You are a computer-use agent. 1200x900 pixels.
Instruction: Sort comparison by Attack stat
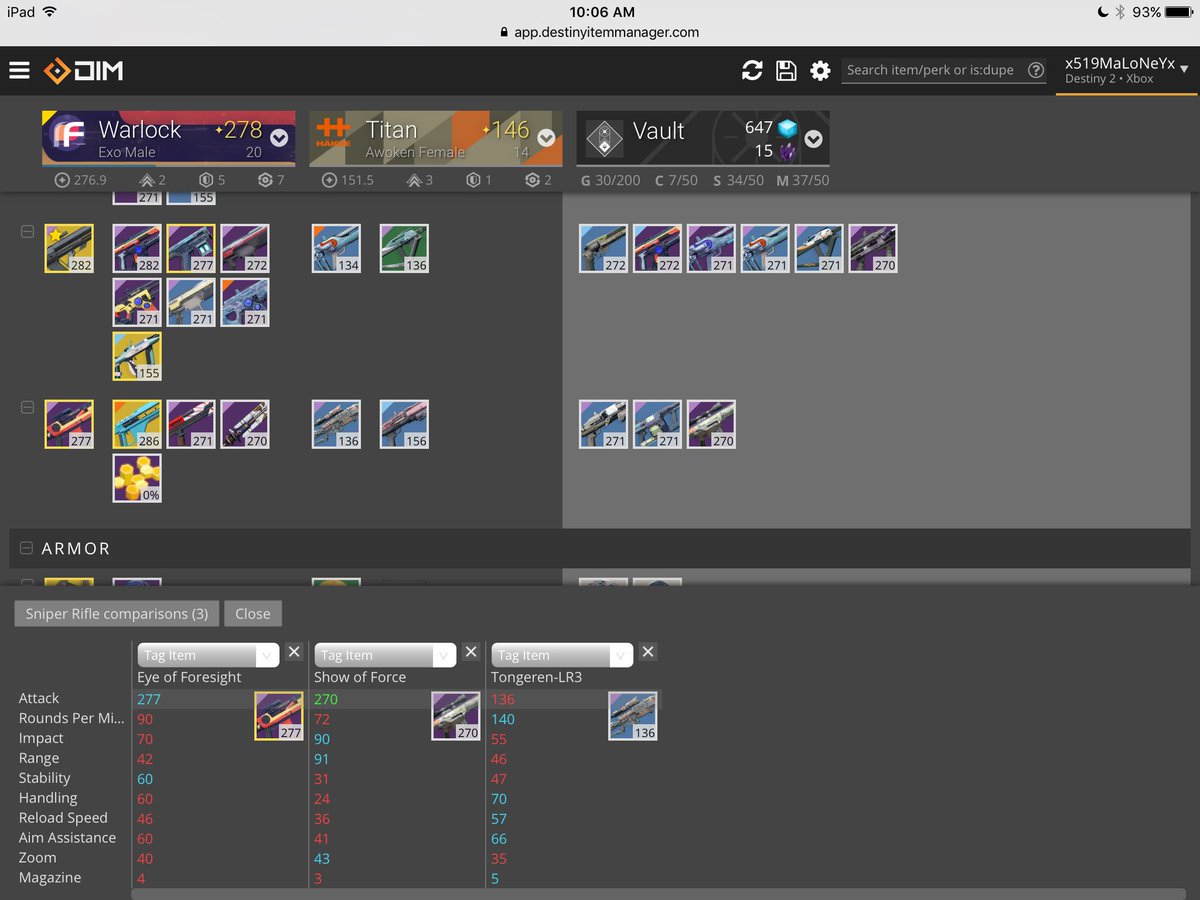(x=39, y=698)
